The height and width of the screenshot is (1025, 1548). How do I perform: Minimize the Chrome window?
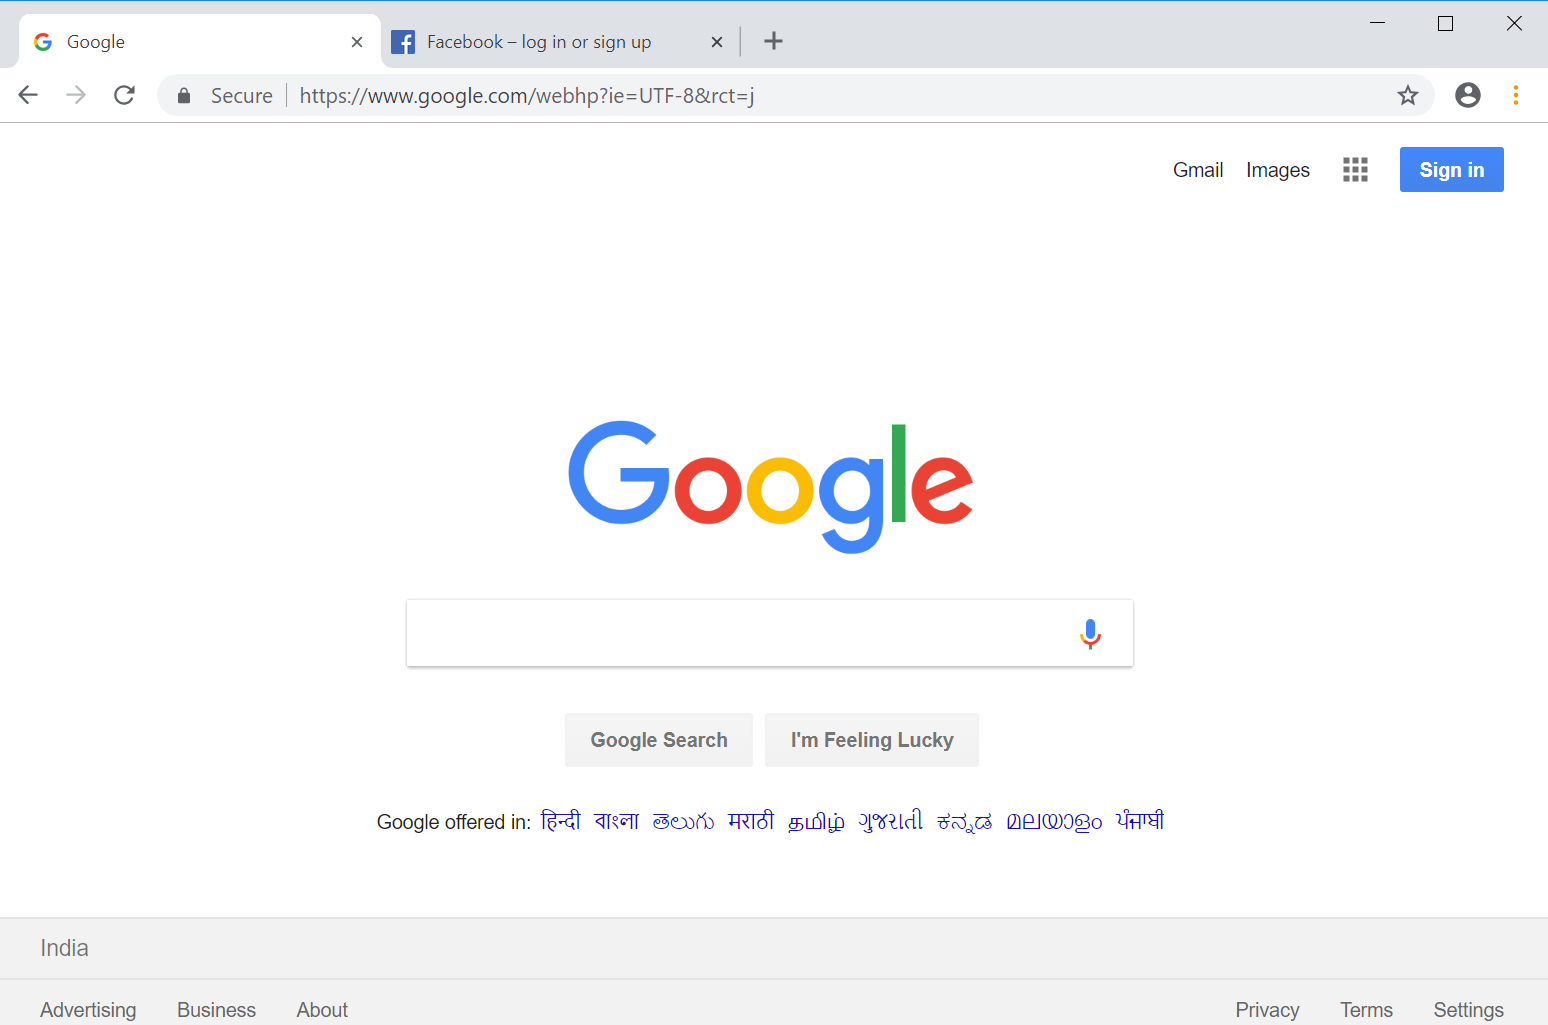tap(1377, 23)
